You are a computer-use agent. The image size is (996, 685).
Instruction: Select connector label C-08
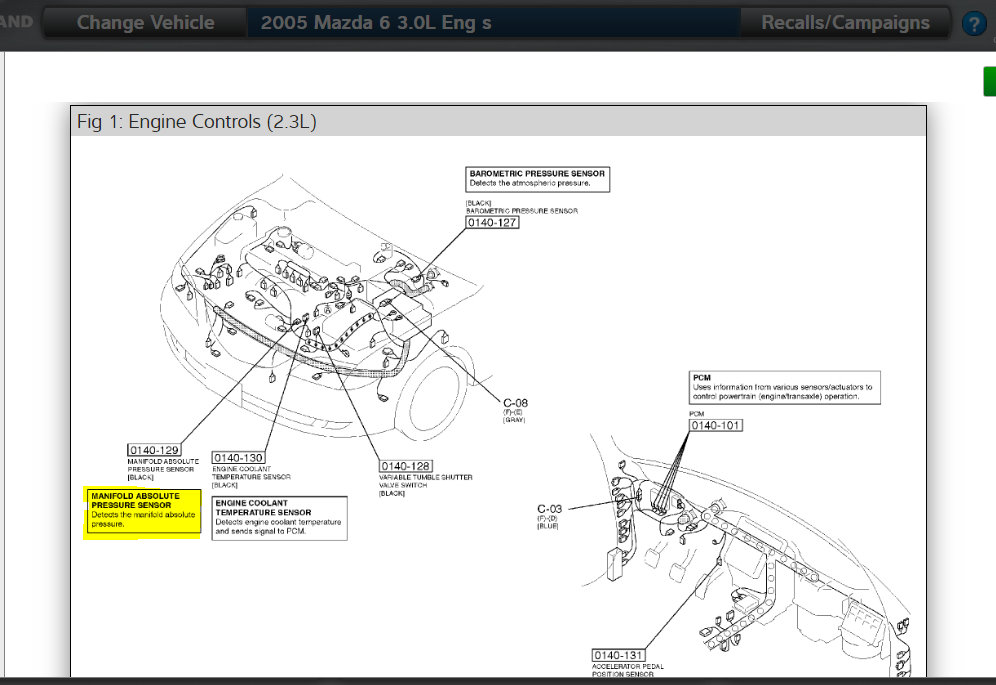(515, 403)
